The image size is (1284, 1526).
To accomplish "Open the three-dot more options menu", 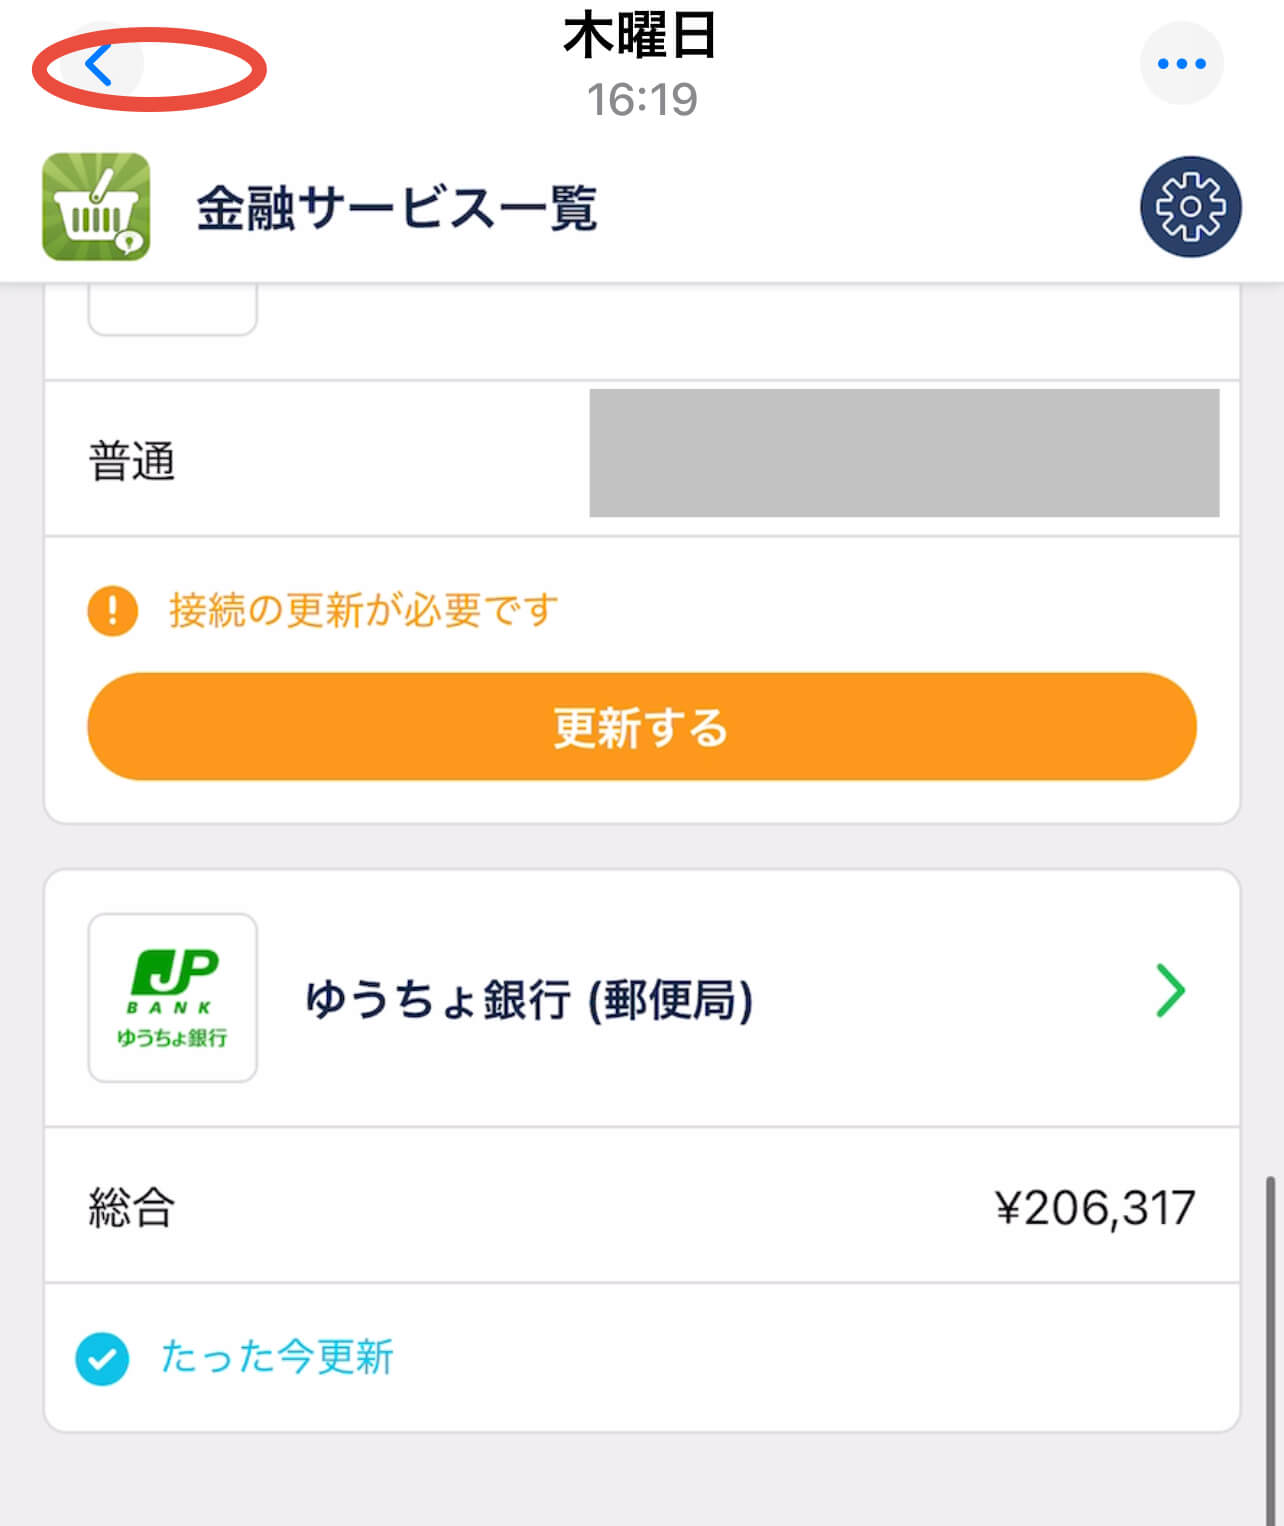I will 1181,64.
